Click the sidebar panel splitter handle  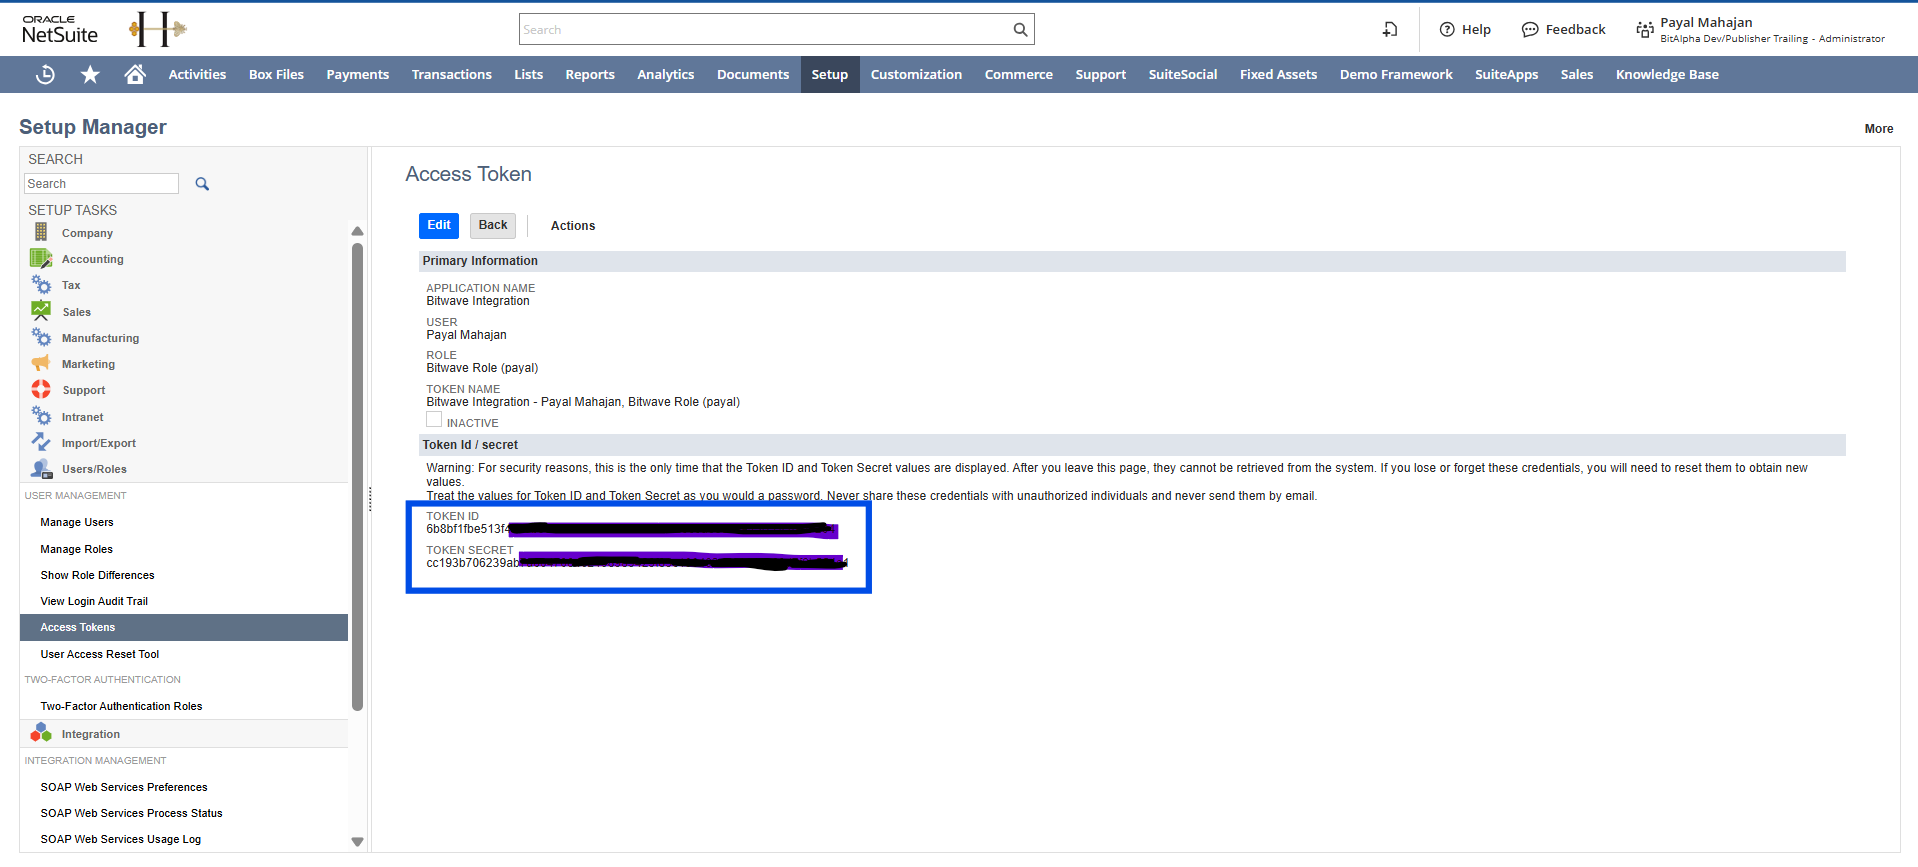[x=370, y=498]
